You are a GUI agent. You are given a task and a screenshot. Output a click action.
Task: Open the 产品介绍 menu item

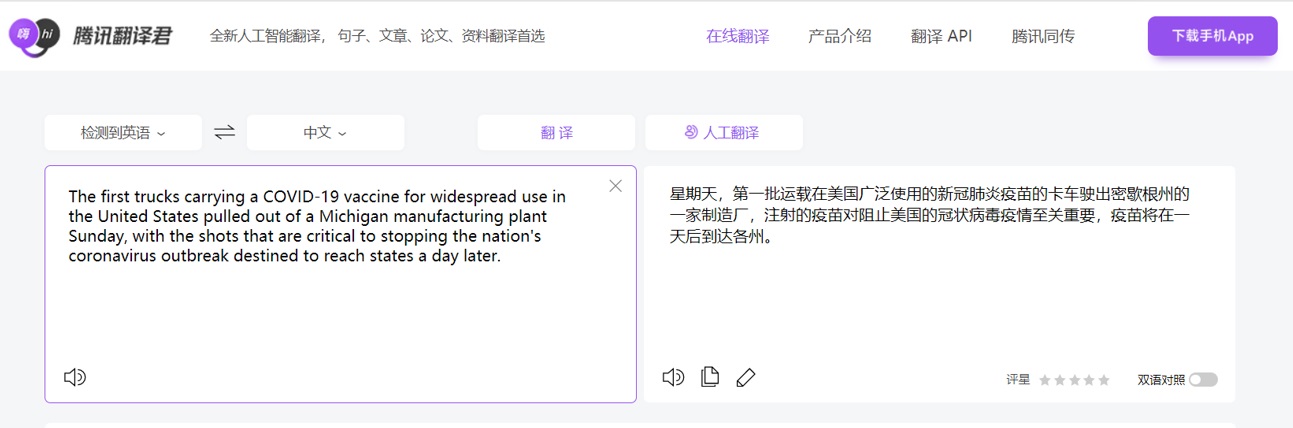840,36
